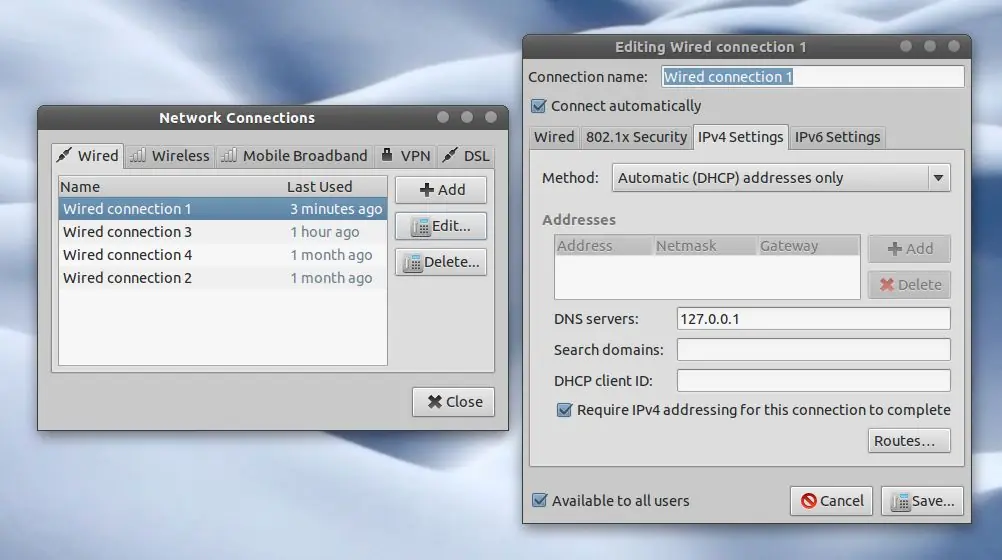Open the IPv6 Settings tab
This screenshot has height=560, width=1002.
point(837,137)
